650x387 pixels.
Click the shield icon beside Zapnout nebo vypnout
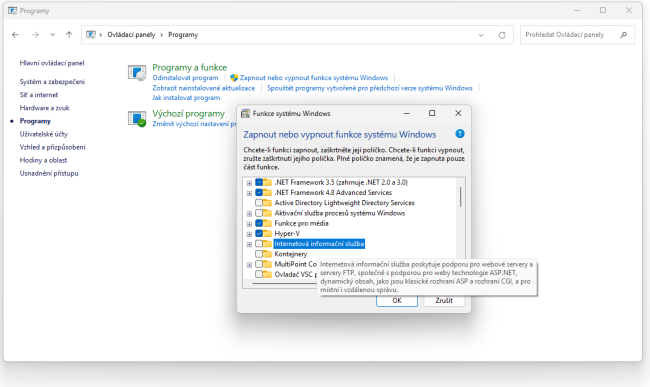click(234, 77)
